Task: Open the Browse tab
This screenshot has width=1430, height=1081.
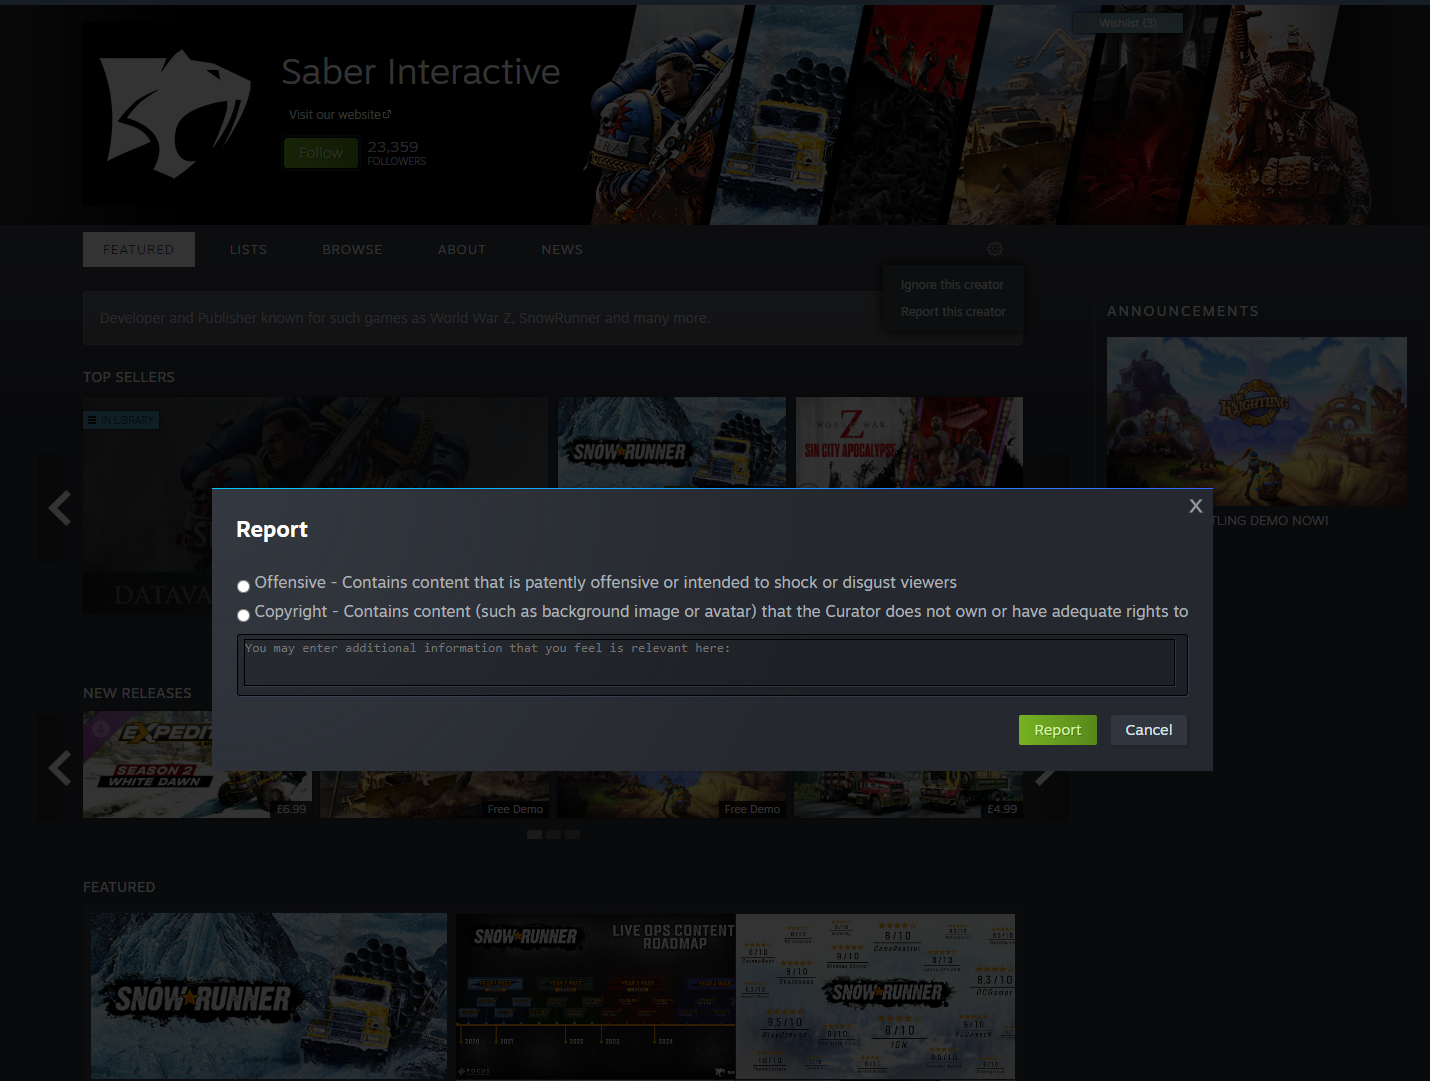Action: pos(352,250)
